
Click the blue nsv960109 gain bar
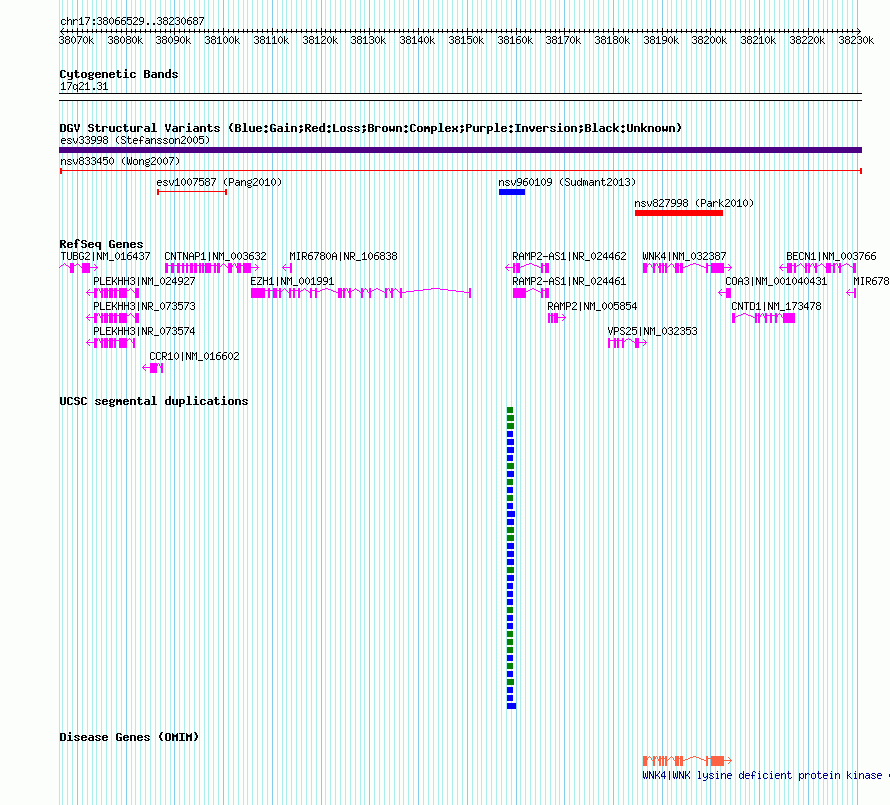(x=512, y=192)
